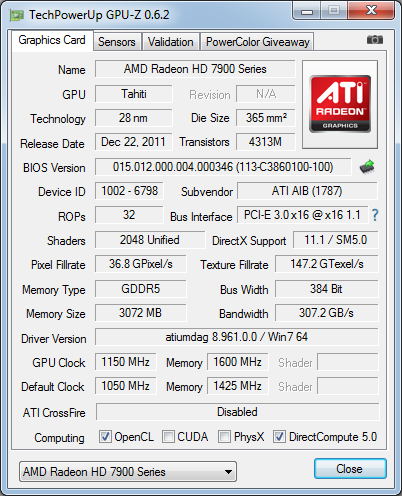Click the ATI Radeon logo

pos(340,104)
